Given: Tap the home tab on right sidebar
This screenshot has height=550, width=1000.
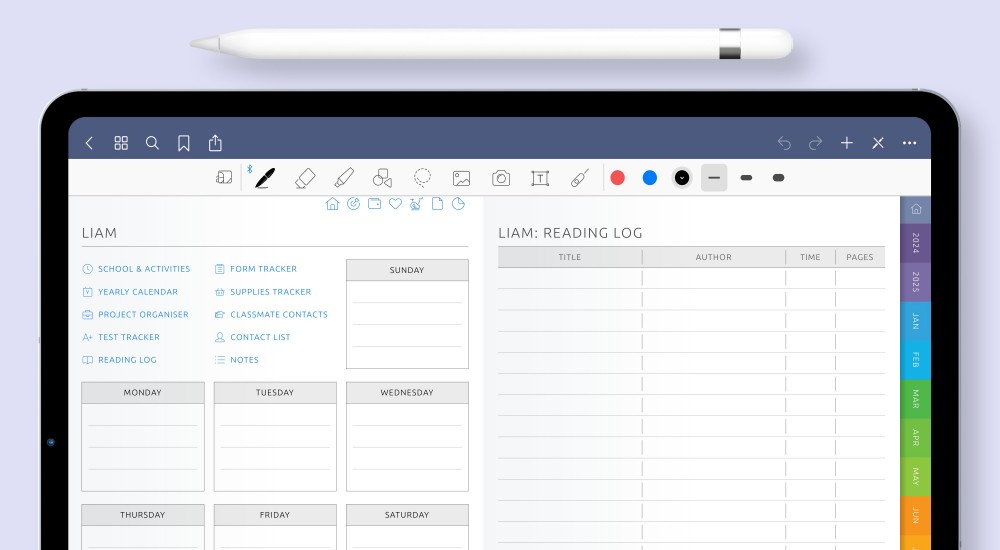Looking at the screenshot, I should [x=915, y=209].
